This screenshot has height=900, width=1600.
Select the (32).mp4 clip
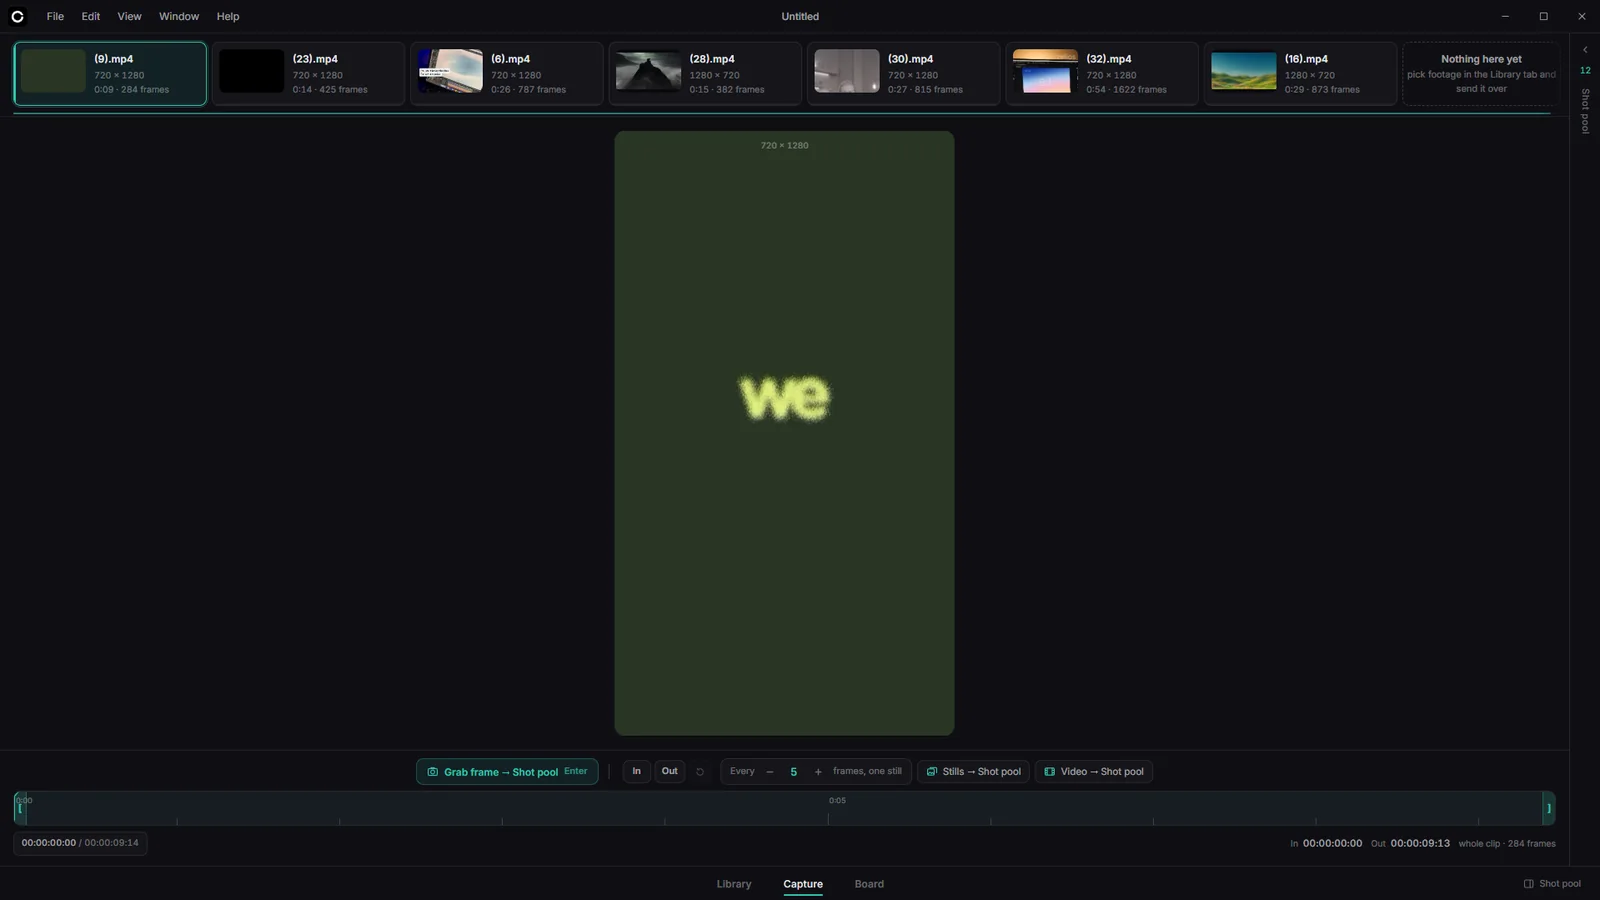[1102, 74]
